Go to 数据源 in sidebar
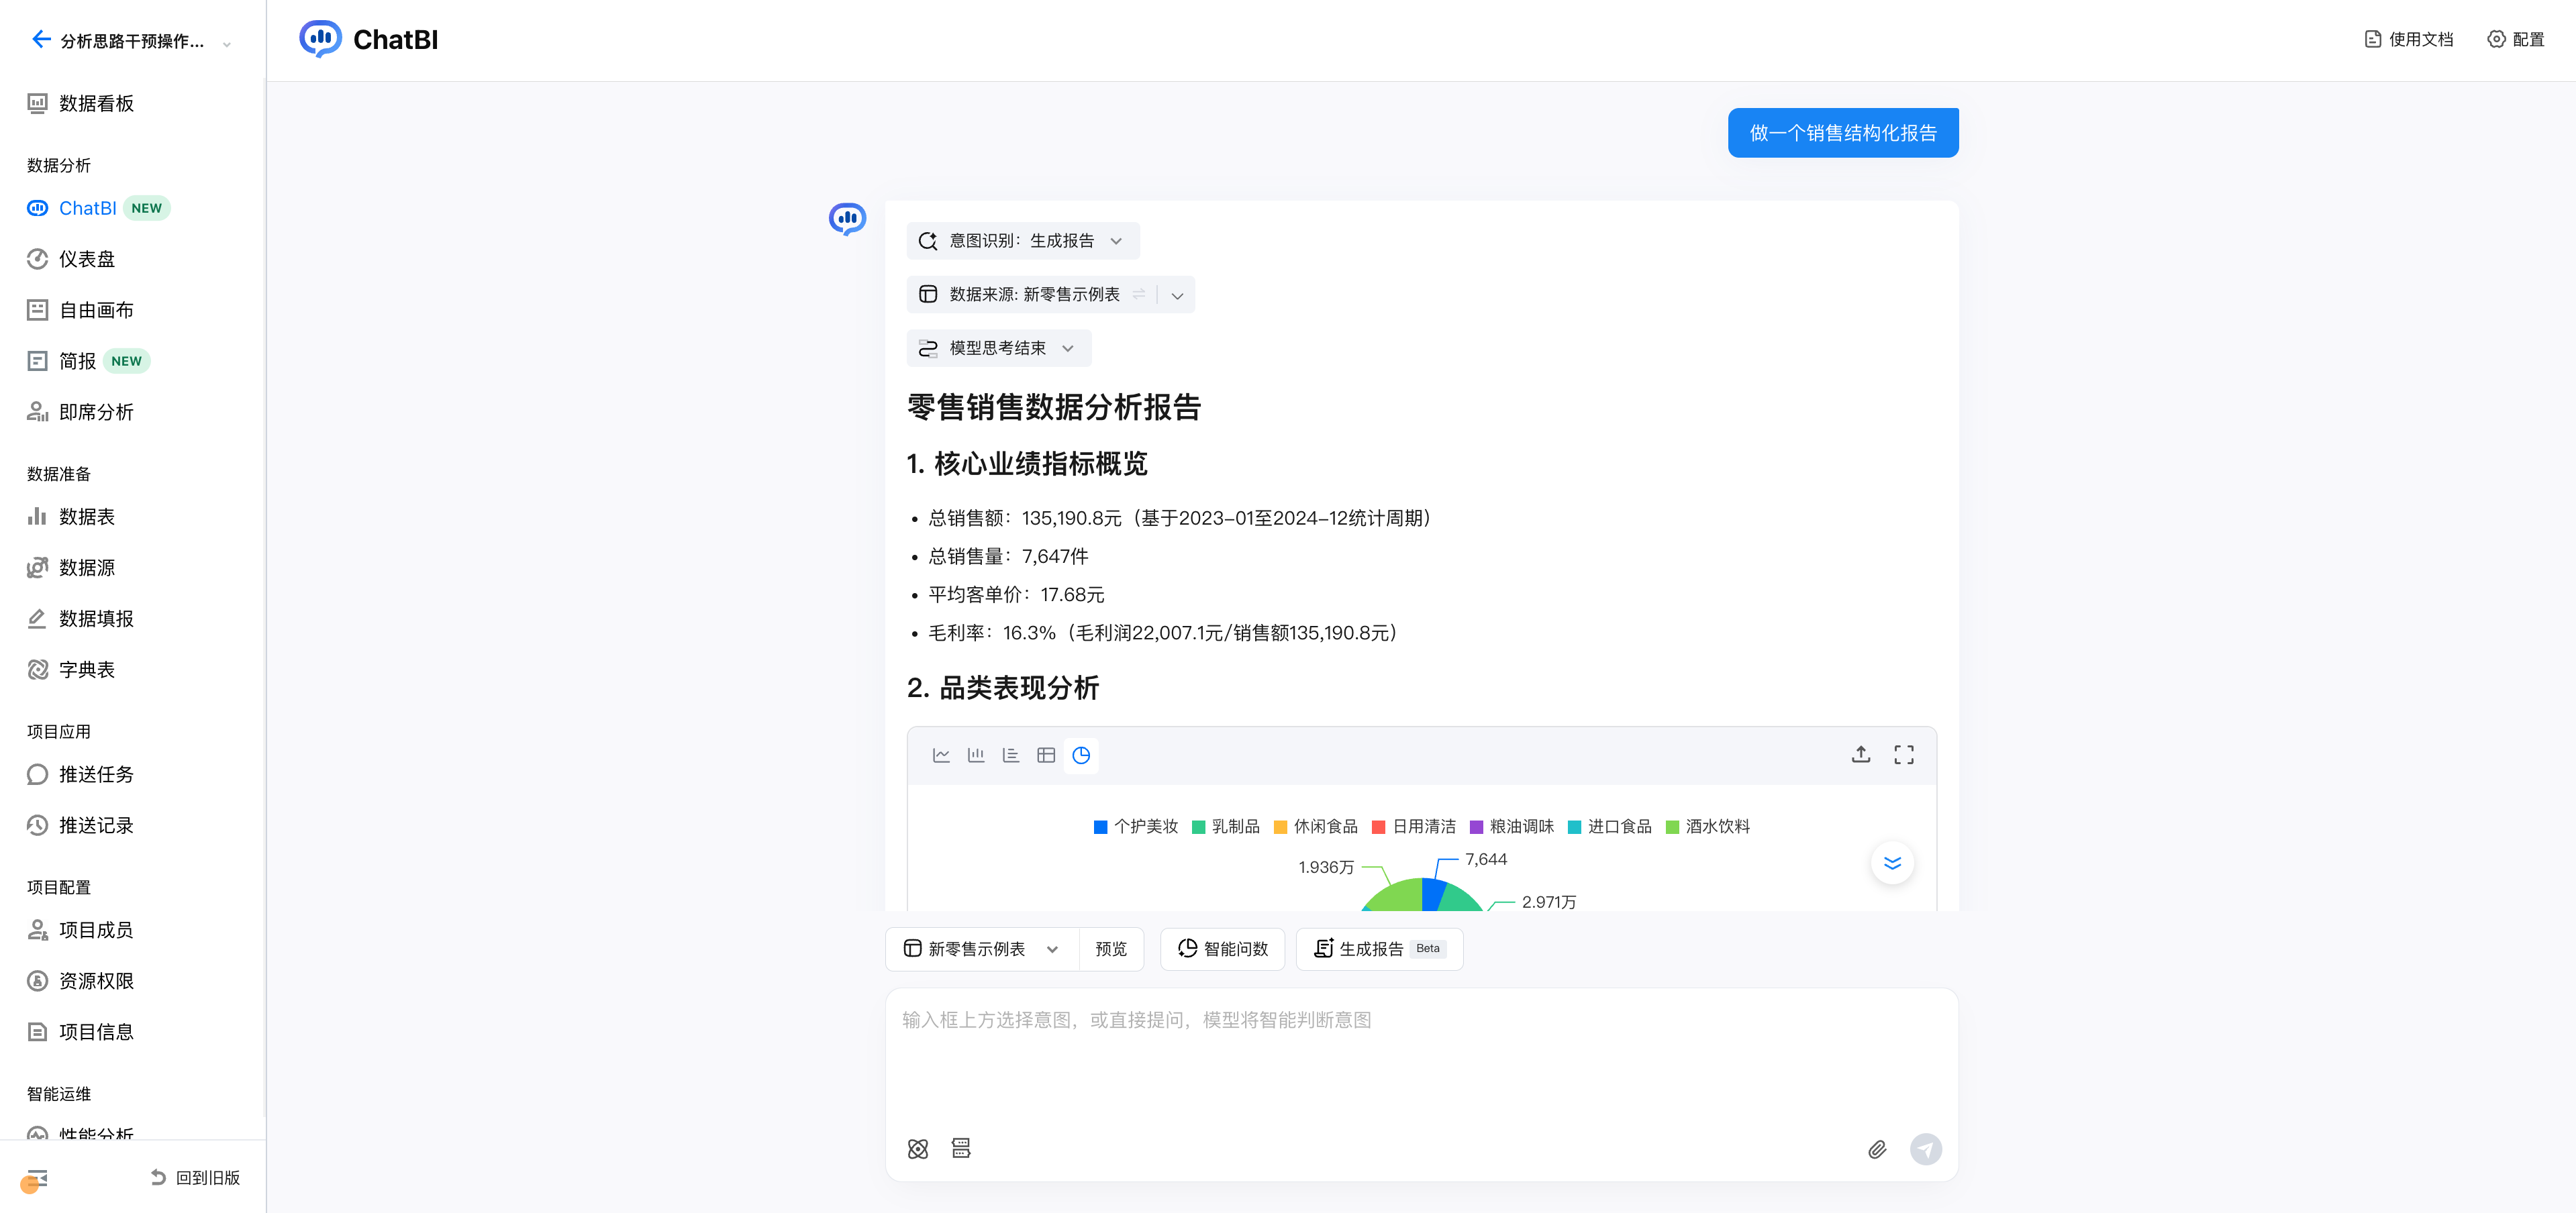This screenshot has width=2576, height=1213. pos(87,568)
